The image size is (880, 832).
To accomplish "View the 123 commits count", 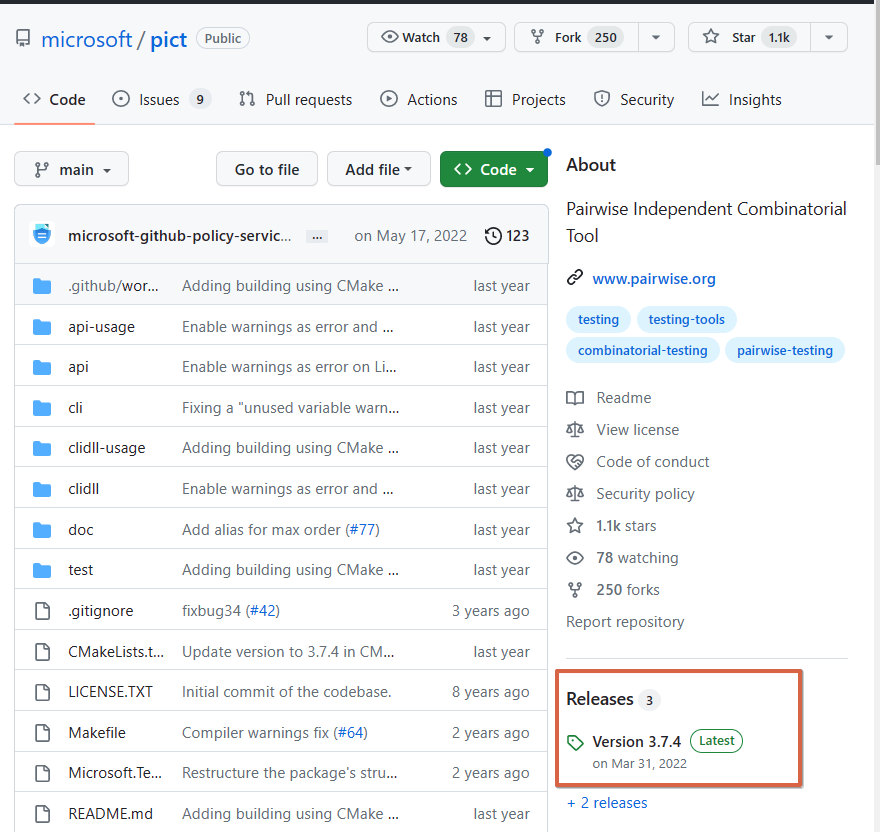I will pyautogui.click(x=517, y=236).
